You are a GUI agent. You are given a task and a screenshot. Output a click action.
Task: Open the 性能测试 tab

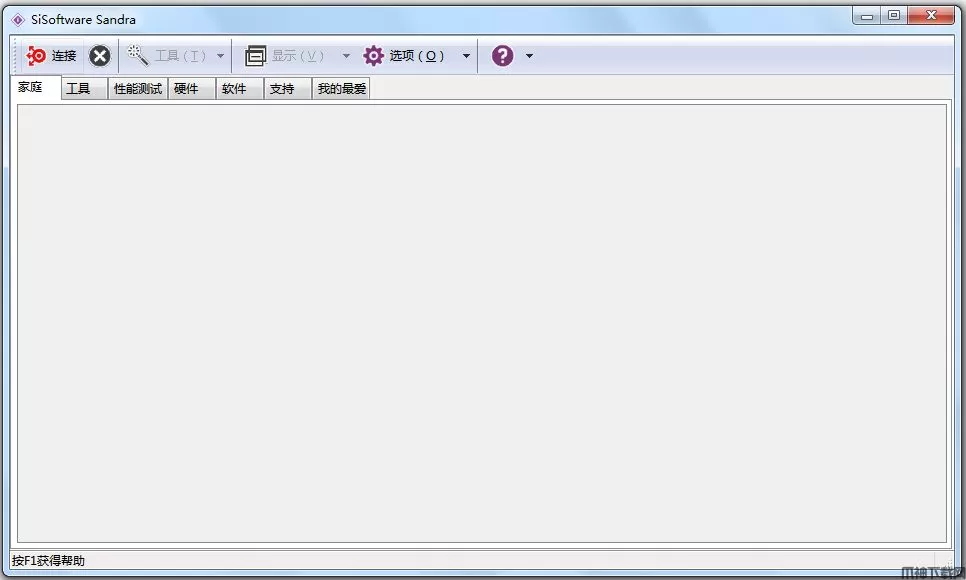138,89
